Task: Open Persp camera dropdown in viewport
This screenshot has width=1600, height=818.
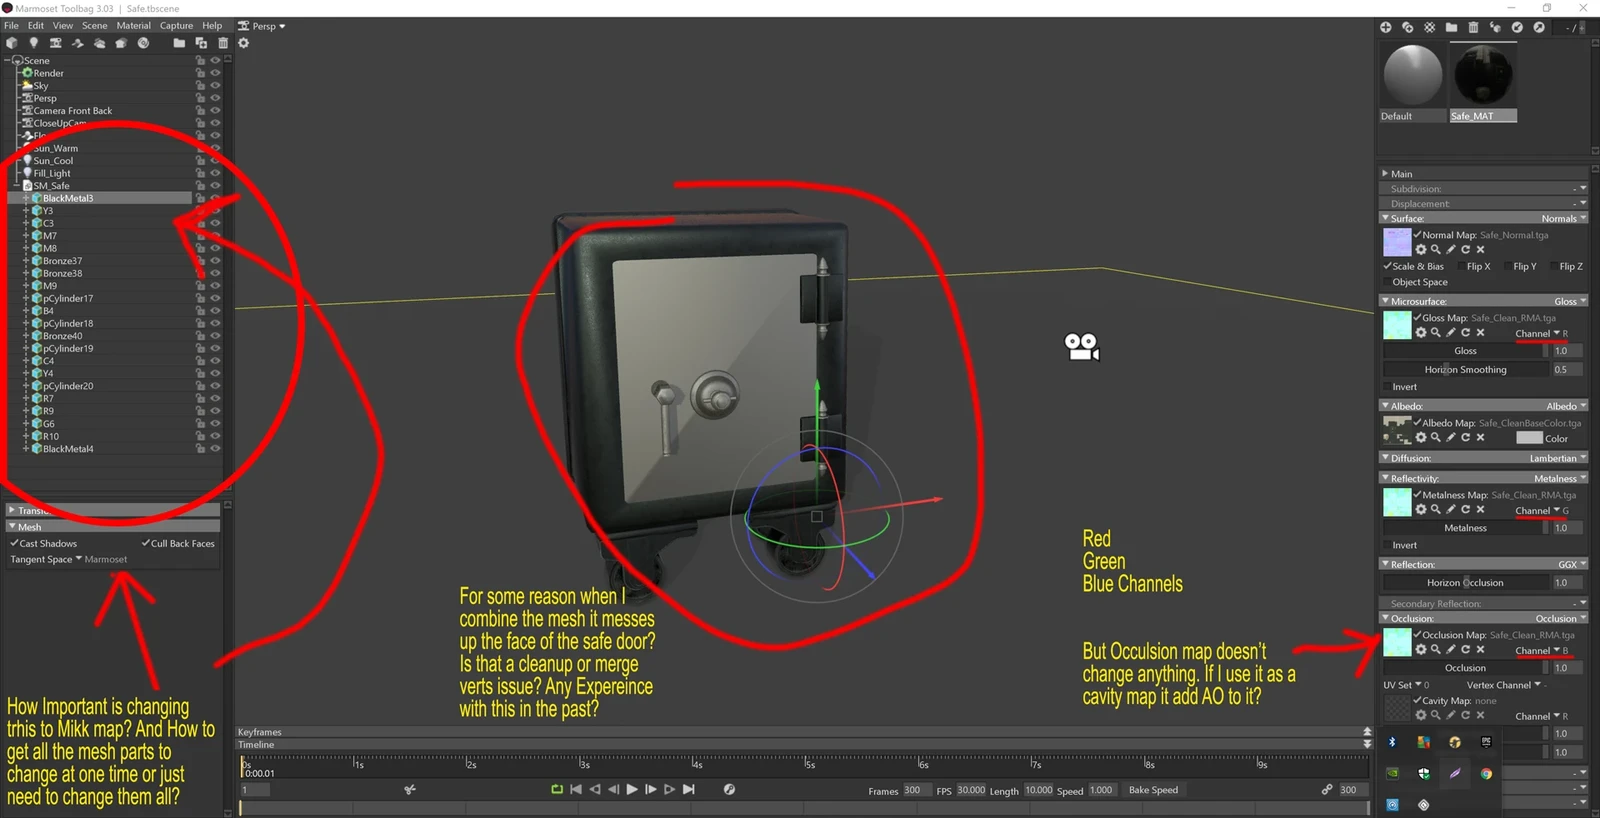Action: pos(262,26)
